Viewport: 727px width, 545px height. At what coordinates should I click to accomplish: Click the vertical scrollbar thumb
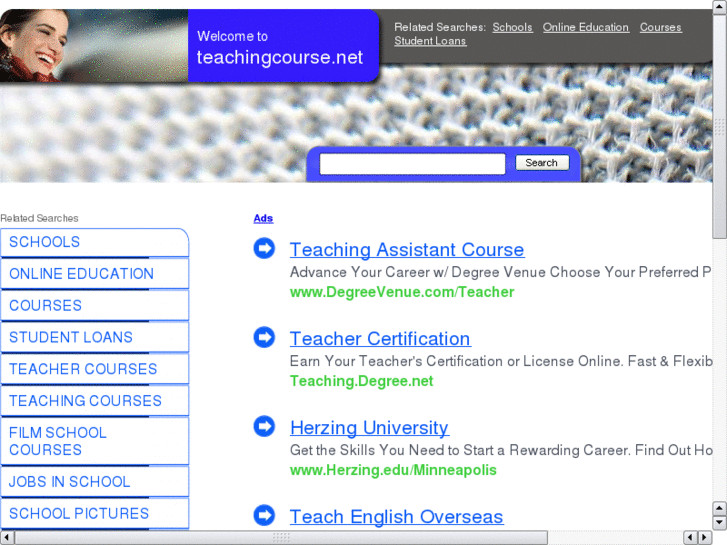click(x=720, y=126)
